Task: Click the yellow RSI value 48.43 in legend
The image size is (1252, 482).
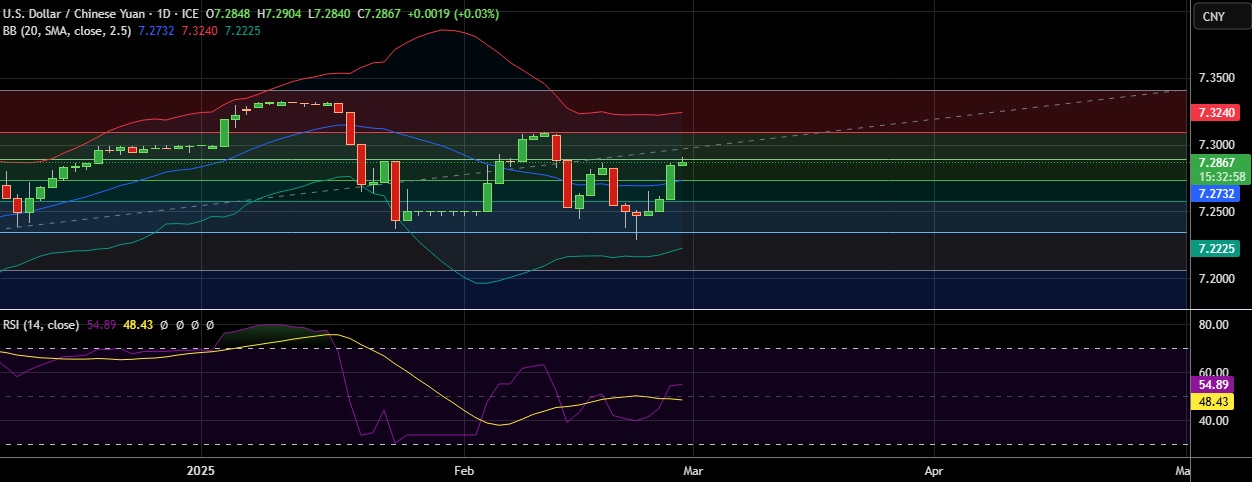Action: [138, 325]
